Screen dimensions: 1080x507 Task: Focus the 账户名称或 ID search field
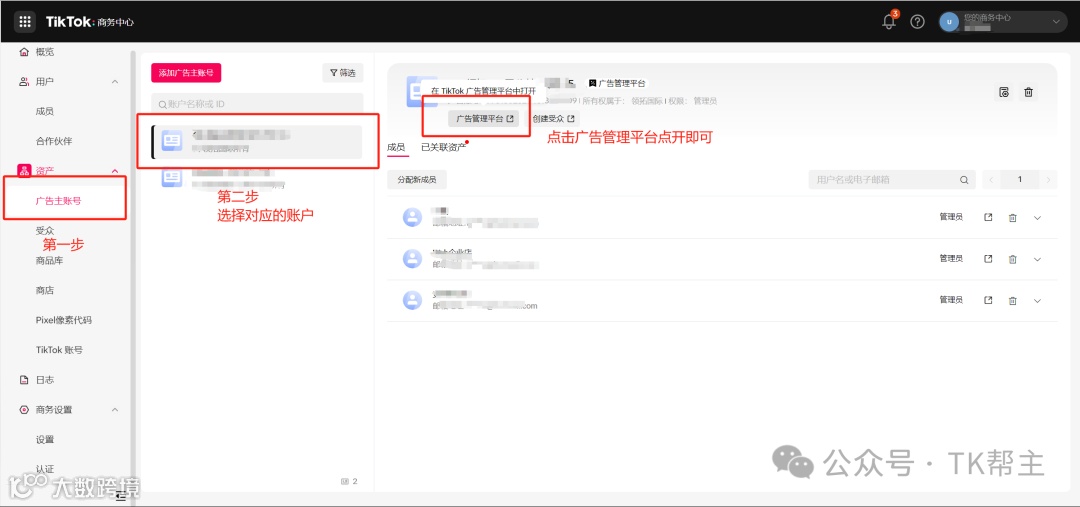click(257, 104)
